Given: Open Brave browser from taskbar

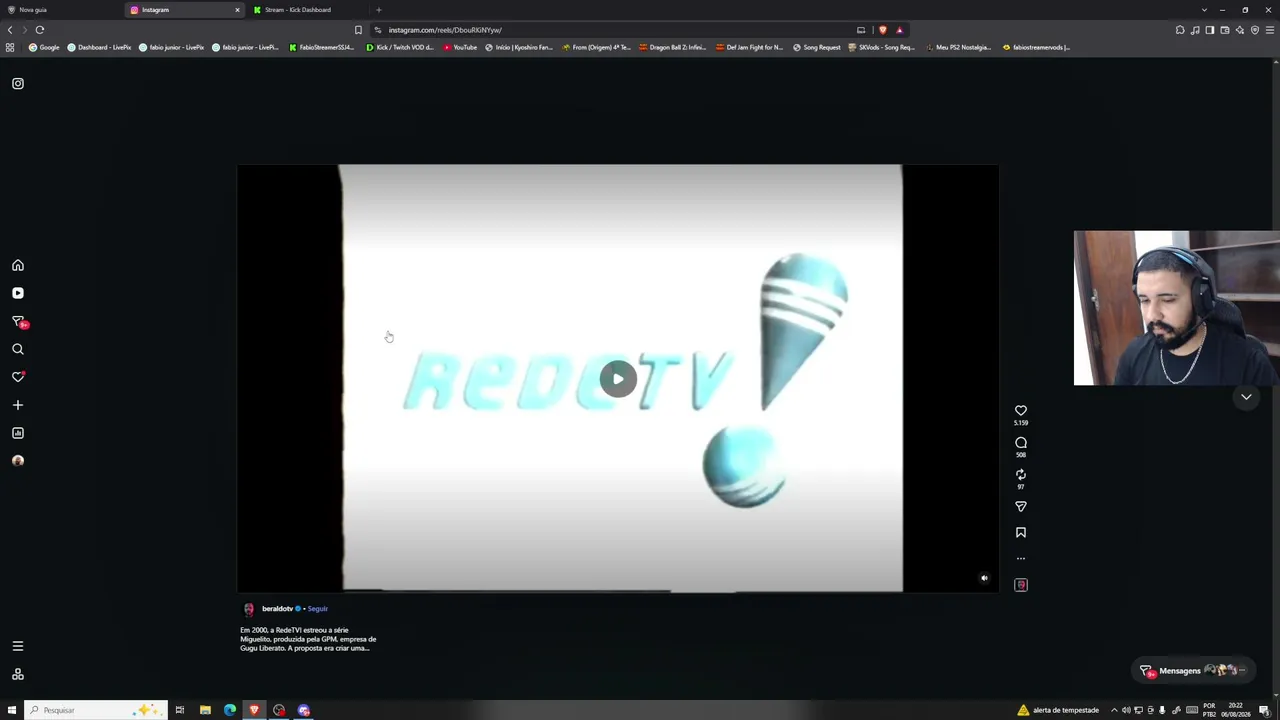Looking at the screenshot, I should [254, 710].
